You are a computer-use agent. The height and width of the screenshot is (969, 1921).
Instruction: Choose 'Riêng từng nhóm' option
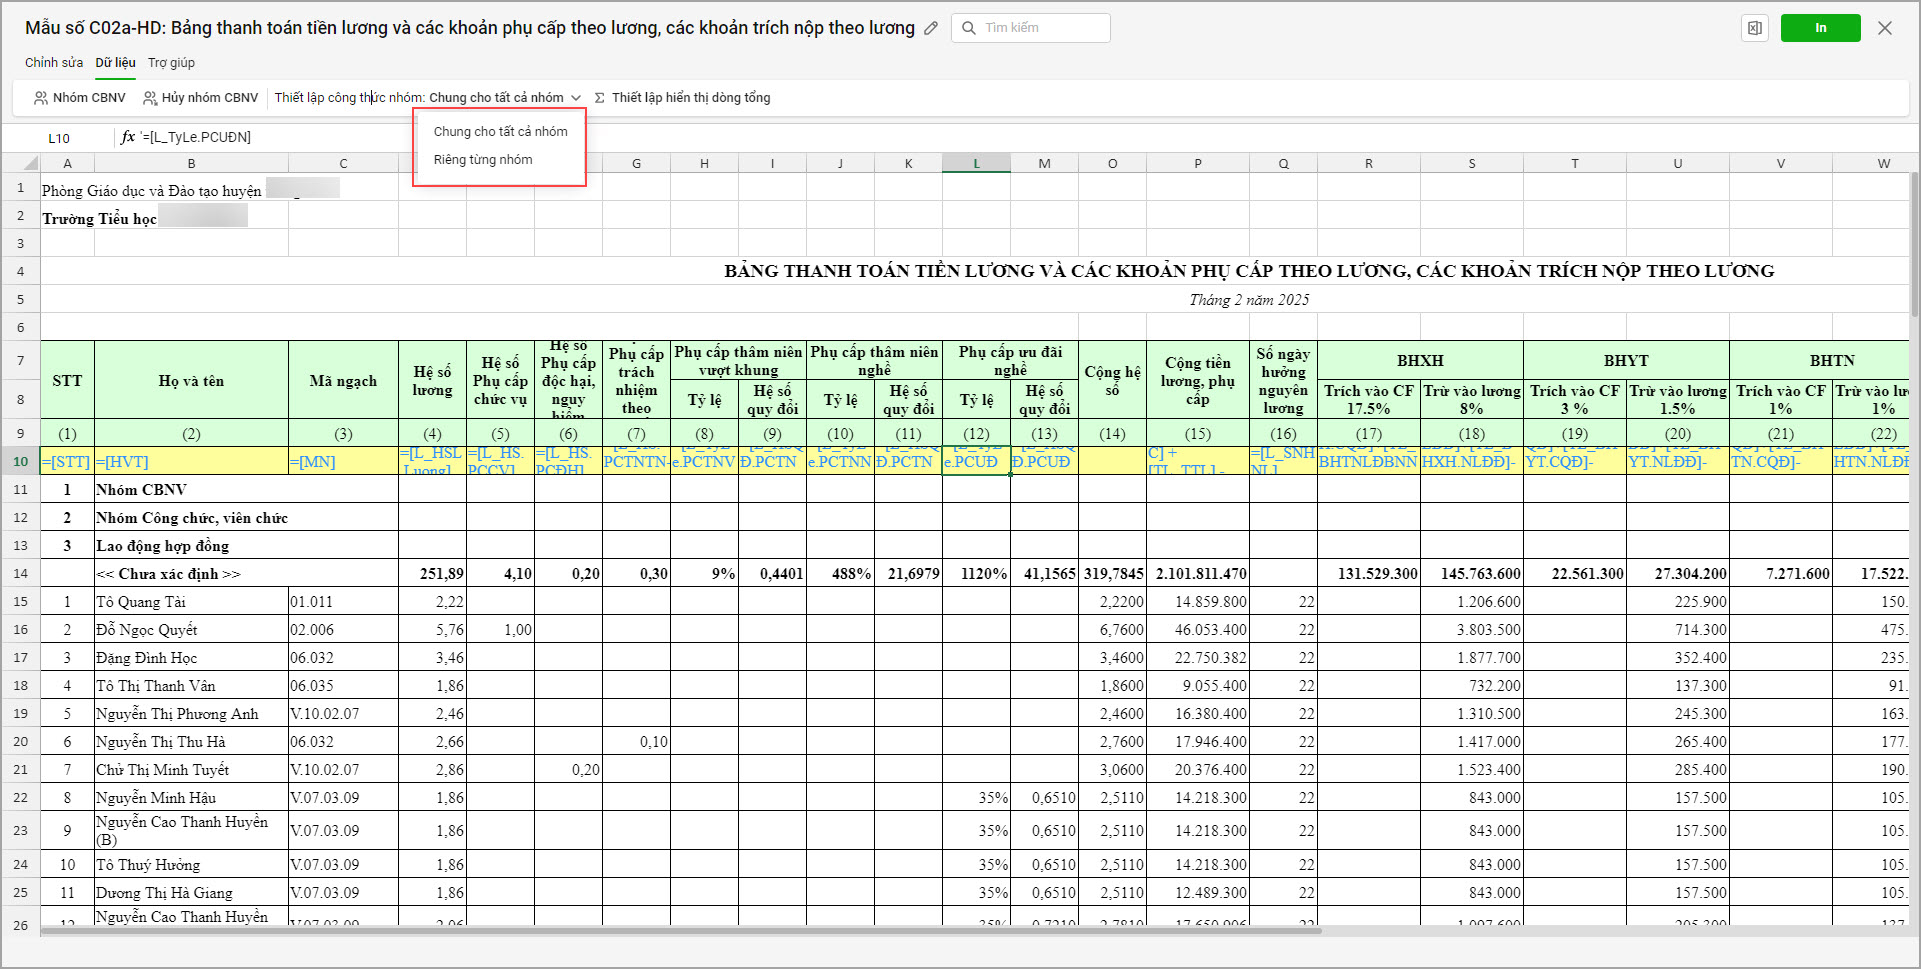pyautogui.click(x=483, y=160)
